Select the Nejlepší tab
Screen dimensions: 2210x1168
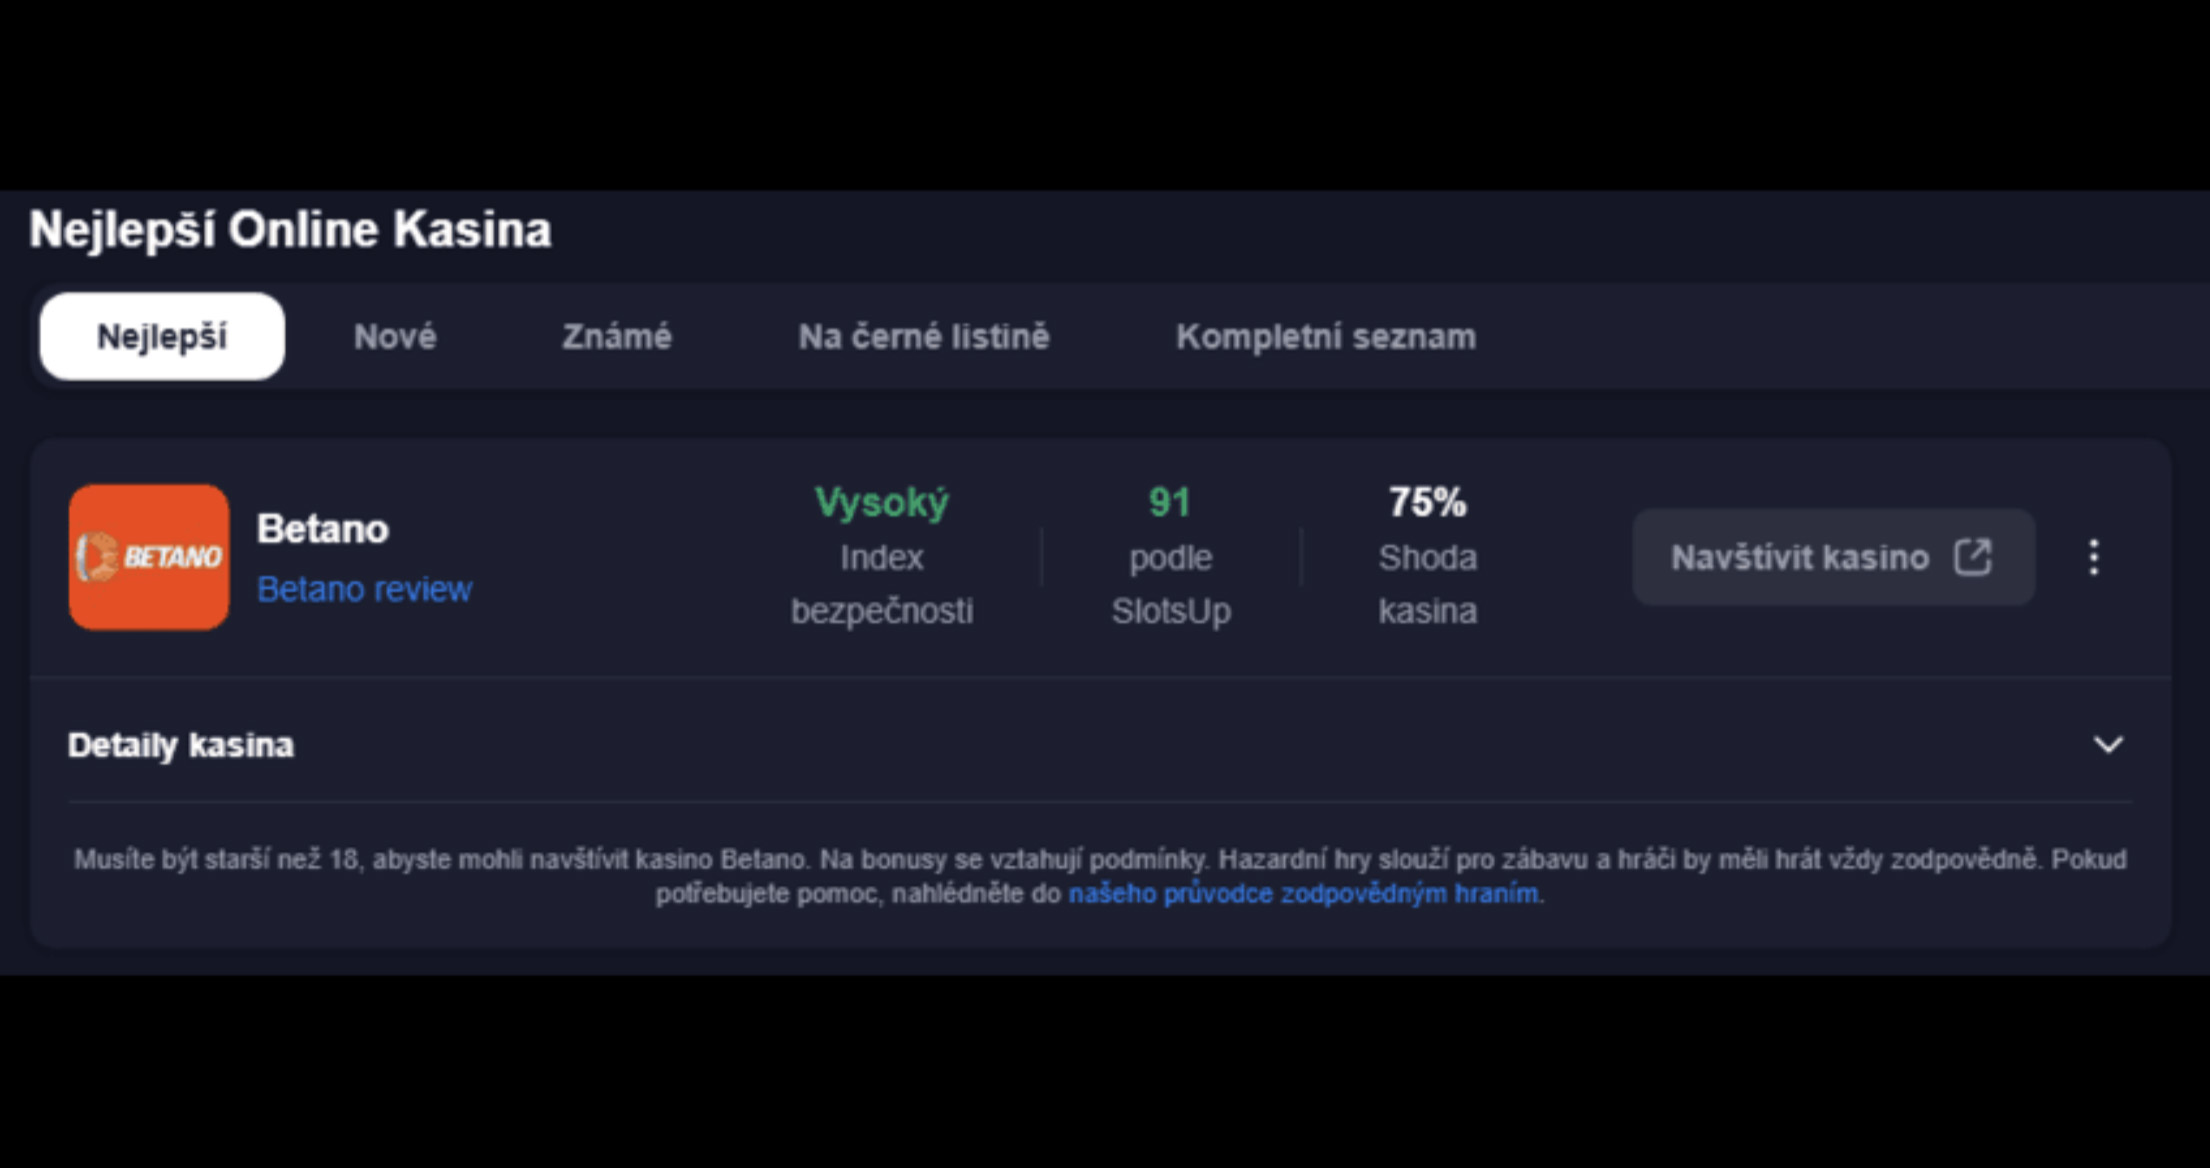[x=162, y=336]
